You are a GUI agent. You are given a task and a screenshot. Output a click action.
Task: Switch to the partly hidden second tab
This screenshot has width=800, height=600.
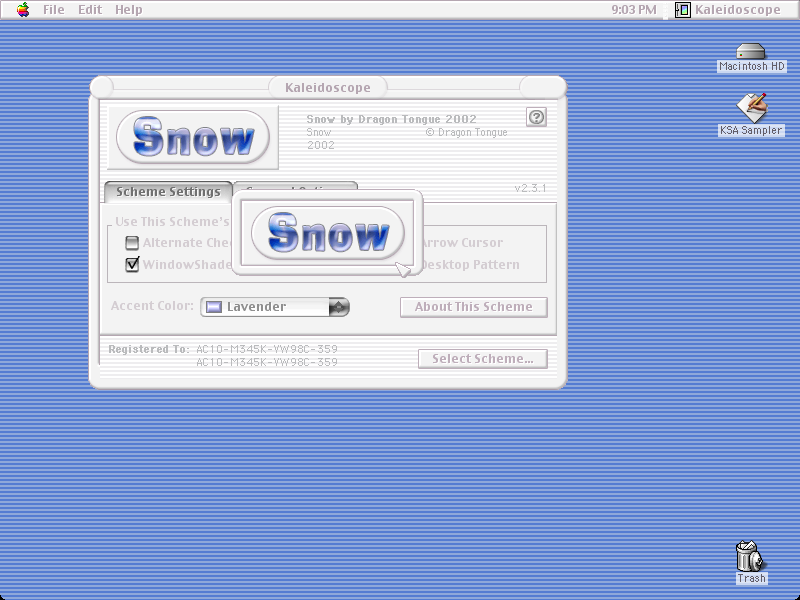[x=296, y=187]
